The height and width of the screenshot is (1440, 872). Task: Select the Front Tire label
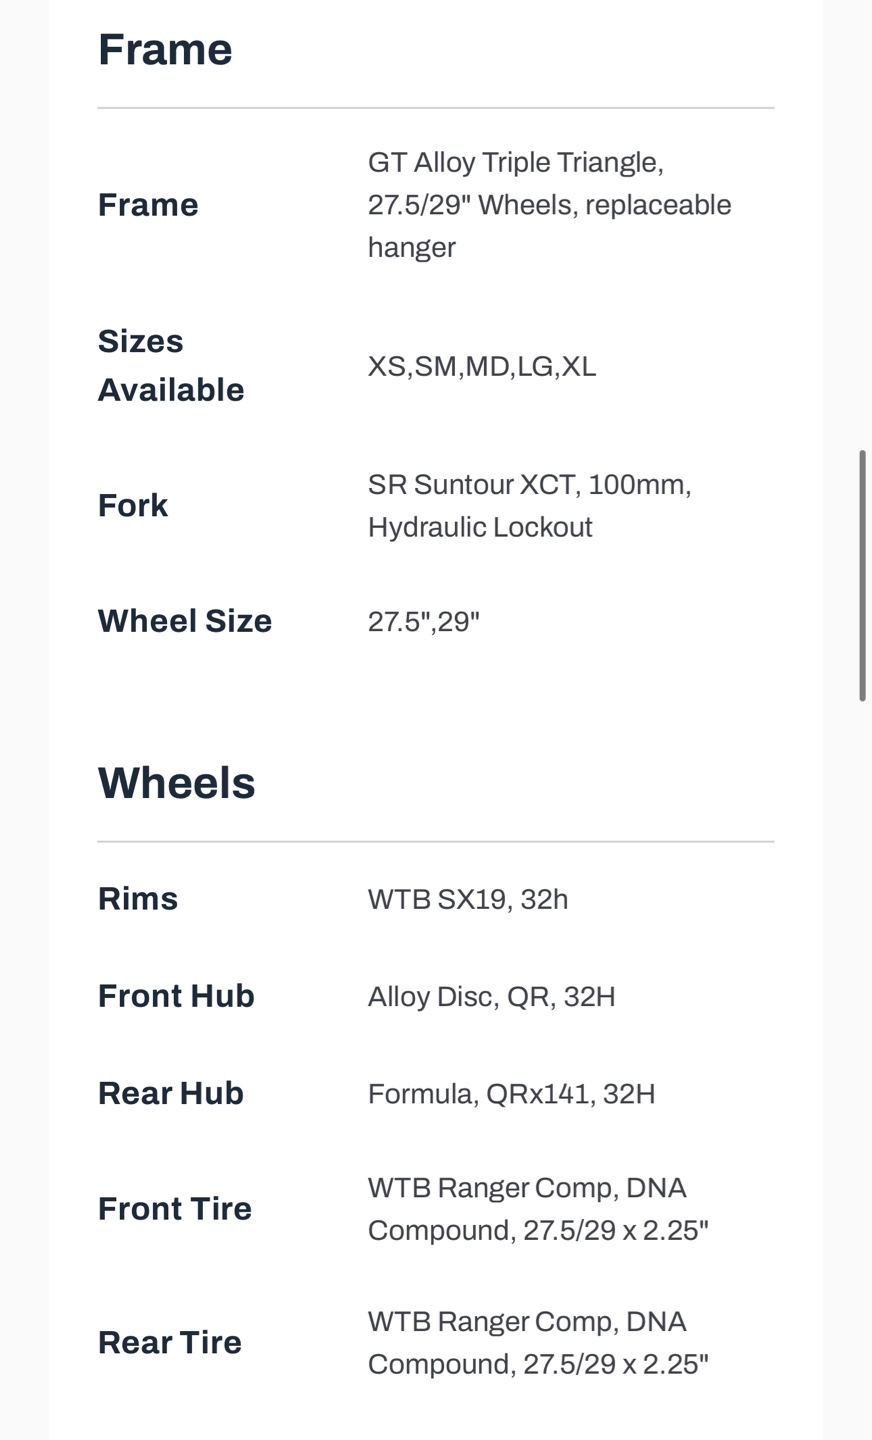click(175, 1209)
